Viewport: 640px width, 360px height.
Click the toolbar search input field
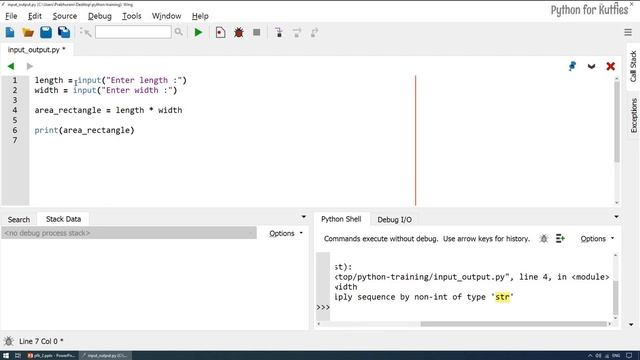[x=133, y=32]
